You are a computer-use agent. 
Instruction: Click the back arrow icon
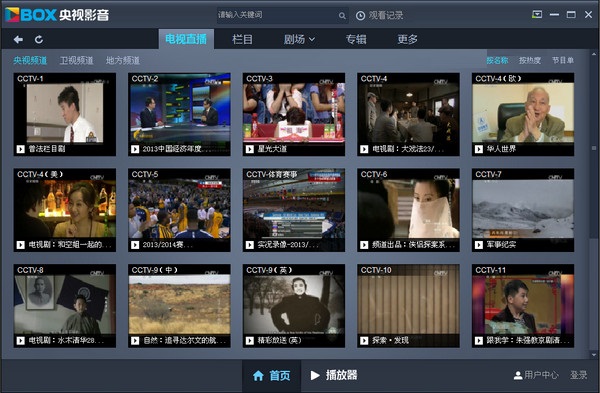click(18, 39)
